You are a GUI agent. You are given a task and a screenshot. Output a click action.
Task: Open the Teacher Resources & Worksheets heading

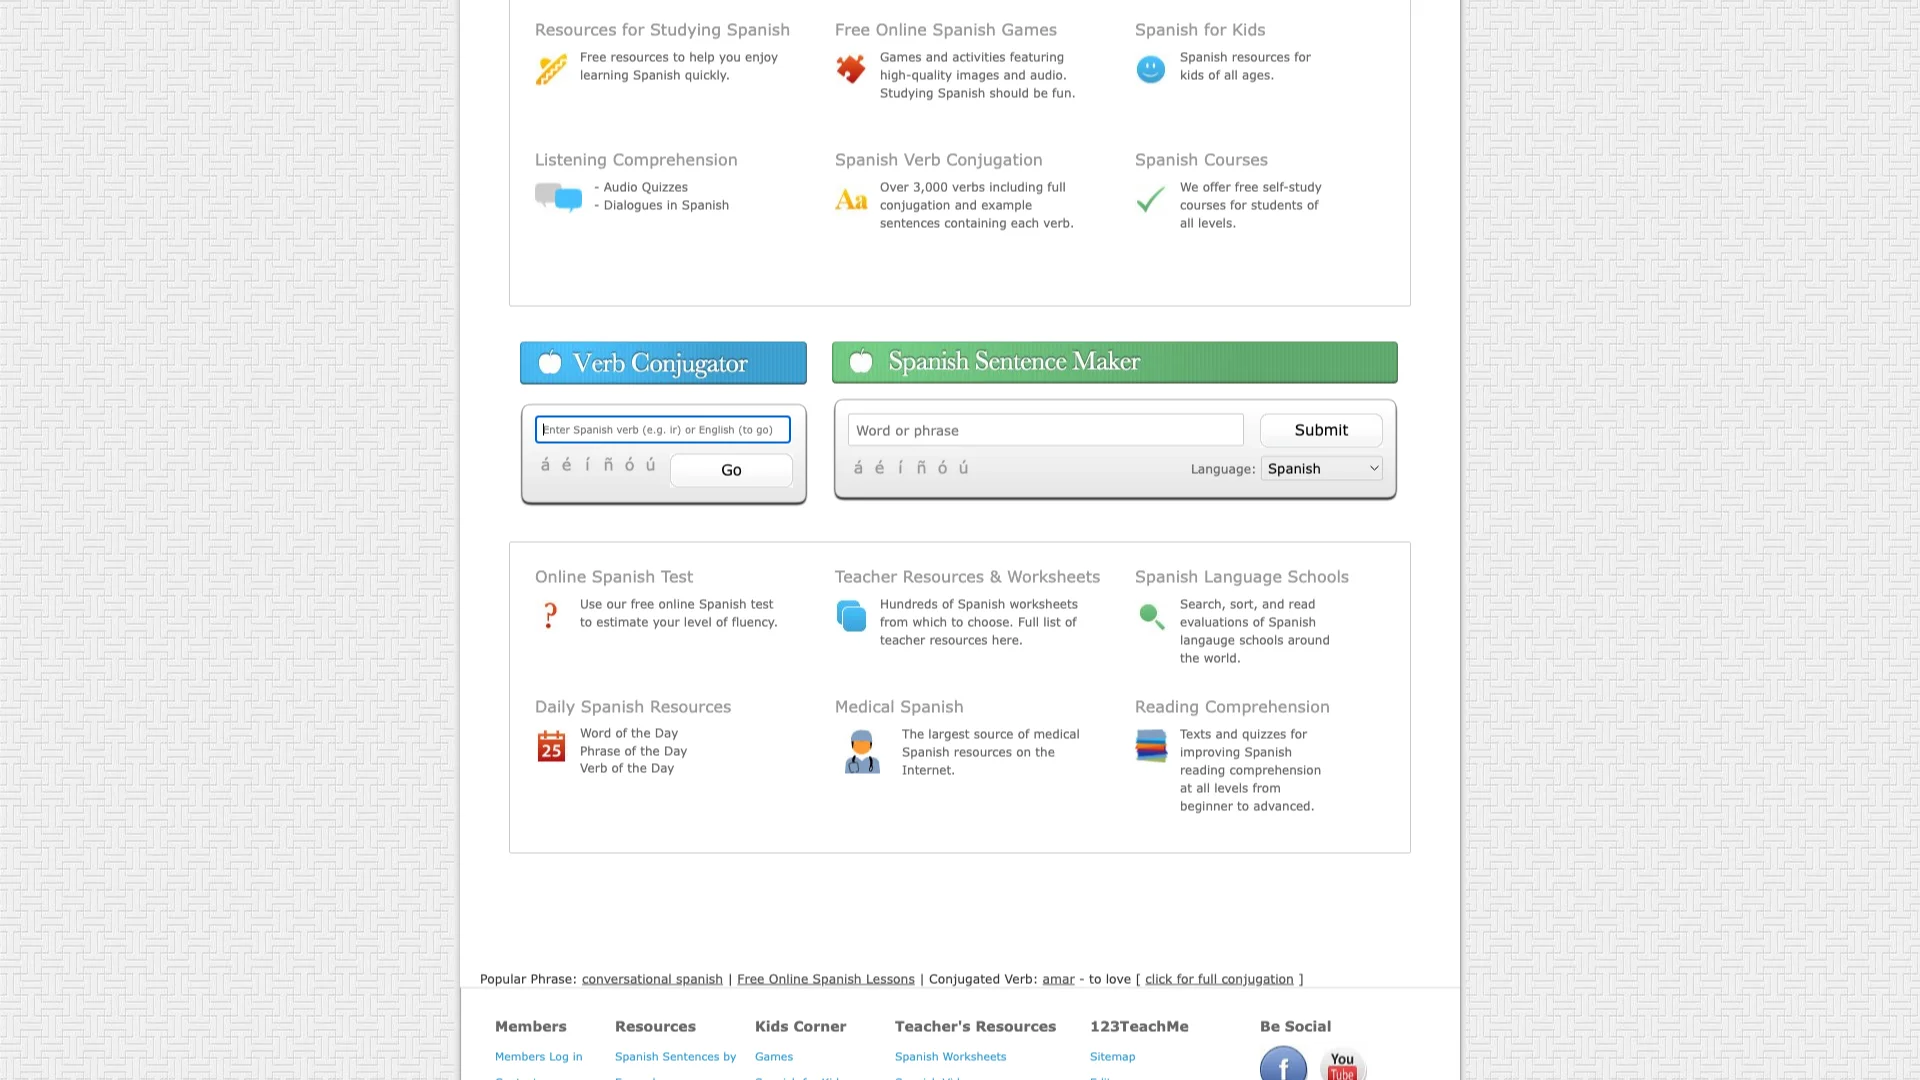[967, 577]
